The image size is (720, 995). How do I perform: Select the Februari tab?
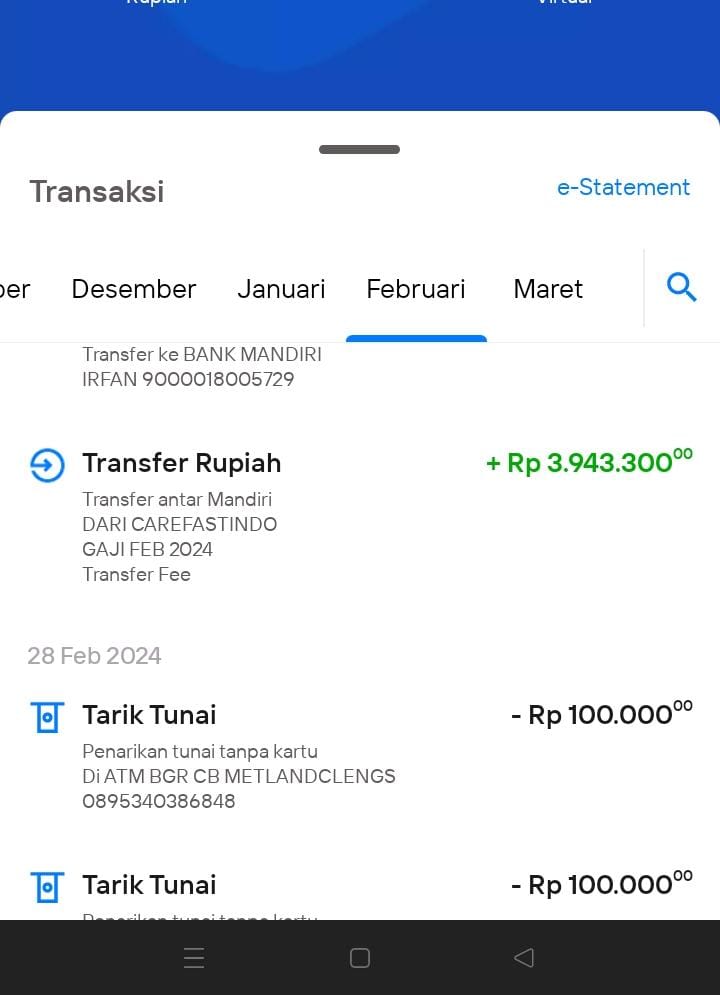coord(416,289)
